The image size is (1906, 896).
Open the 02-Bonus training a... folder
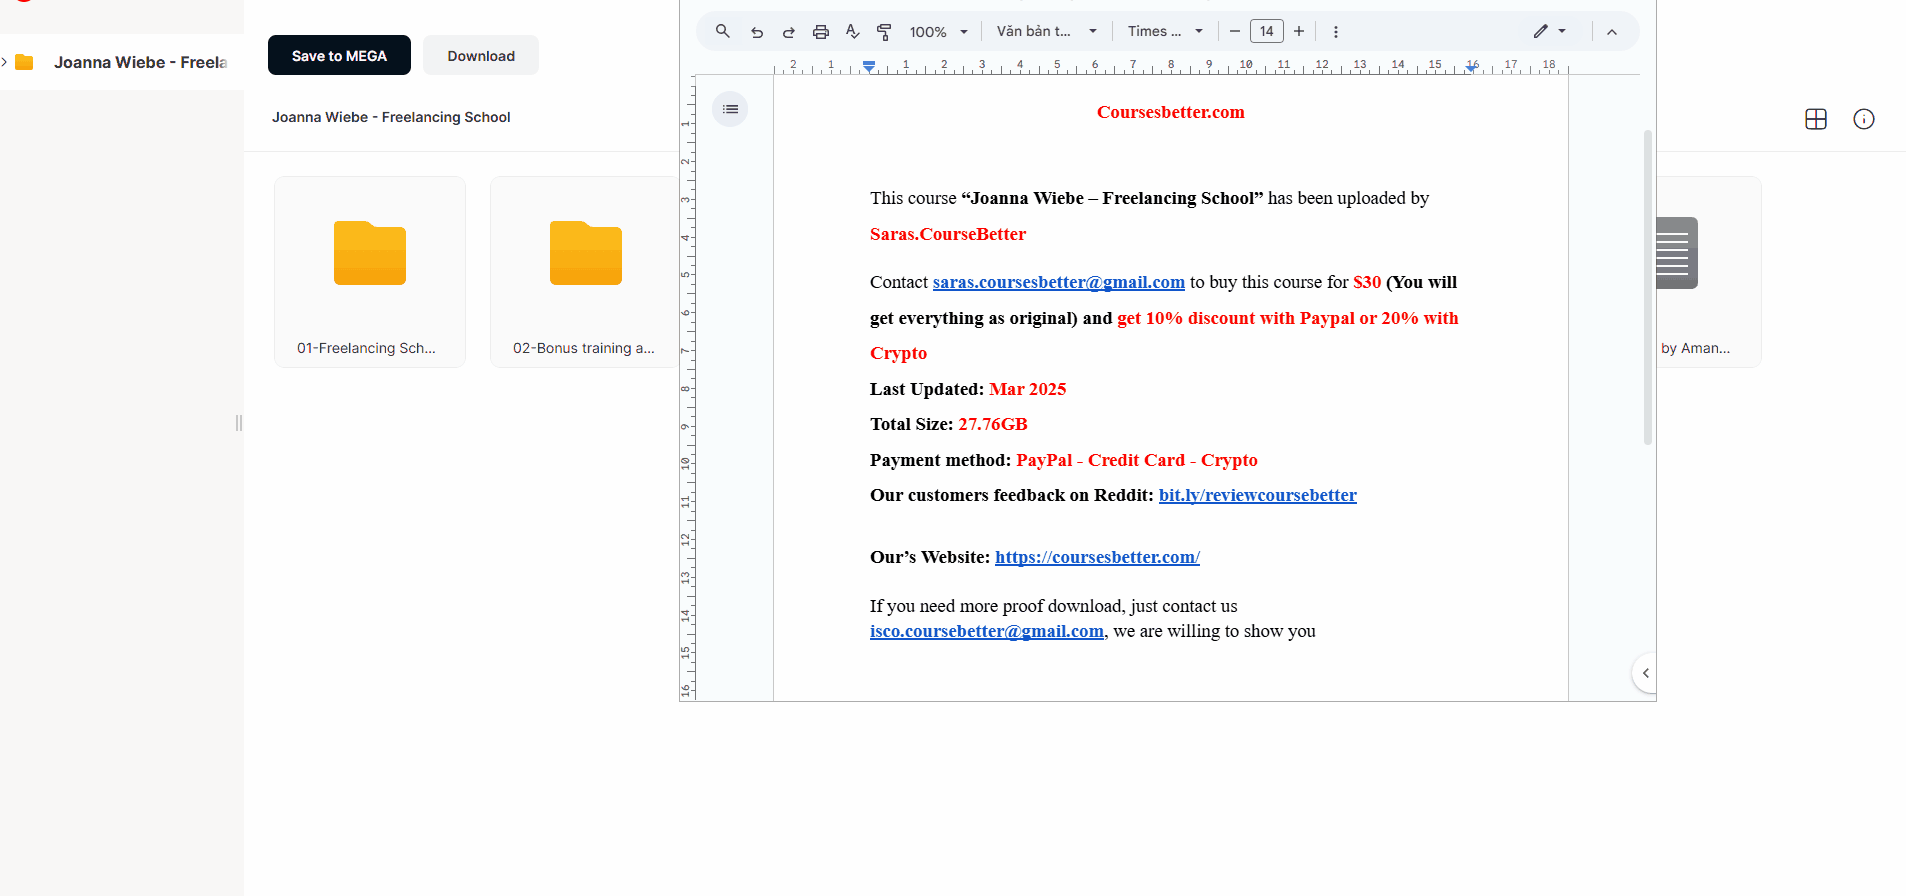click(x=584, y=272)
